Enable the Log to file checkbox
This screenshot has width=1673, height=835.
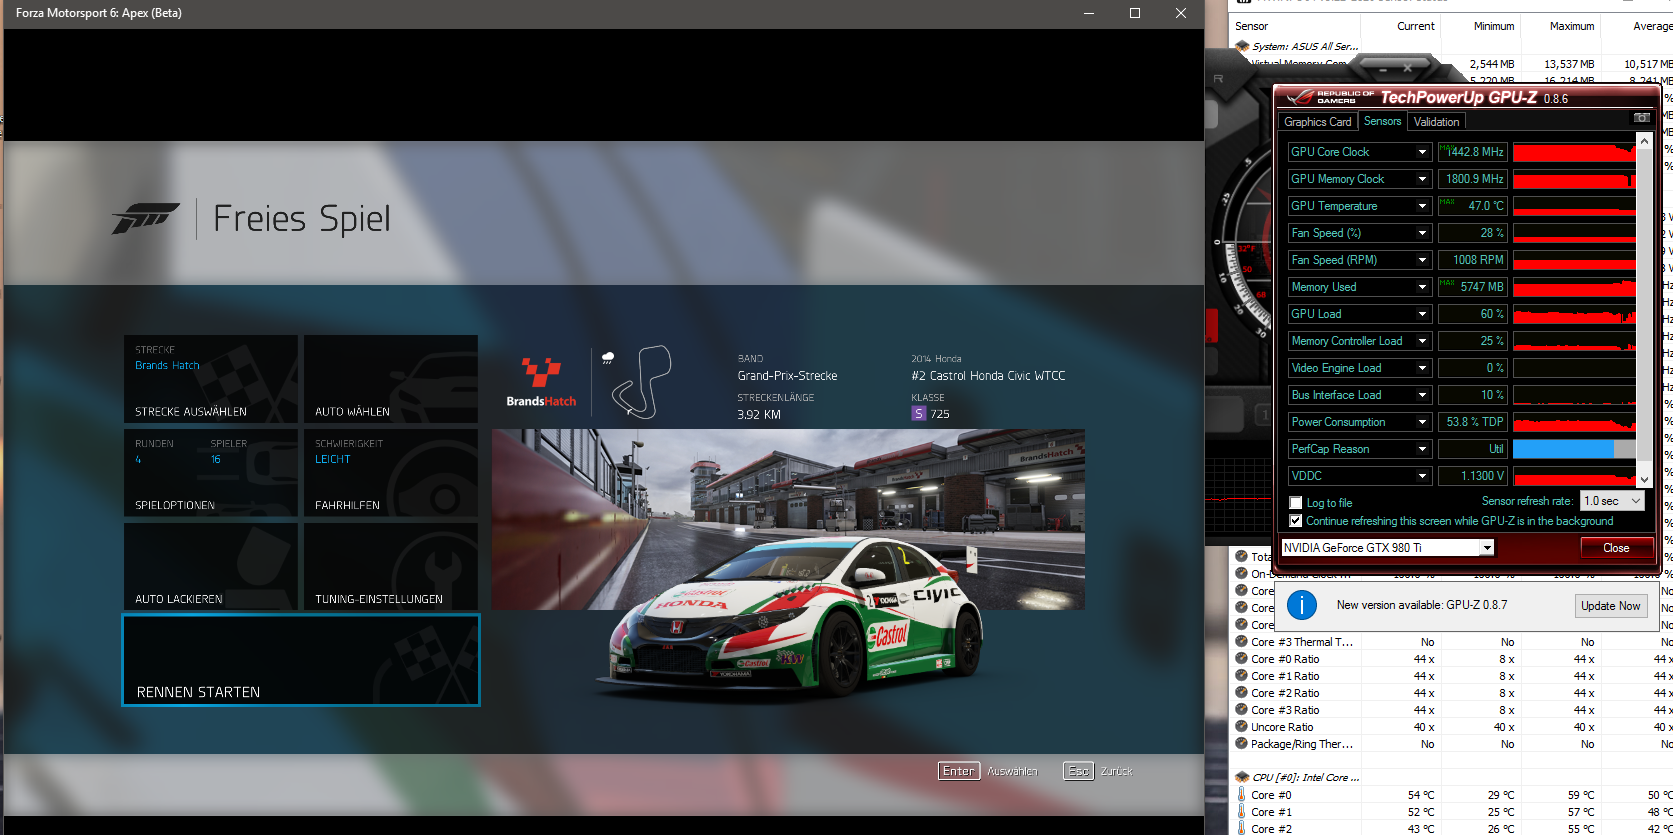1296,503
